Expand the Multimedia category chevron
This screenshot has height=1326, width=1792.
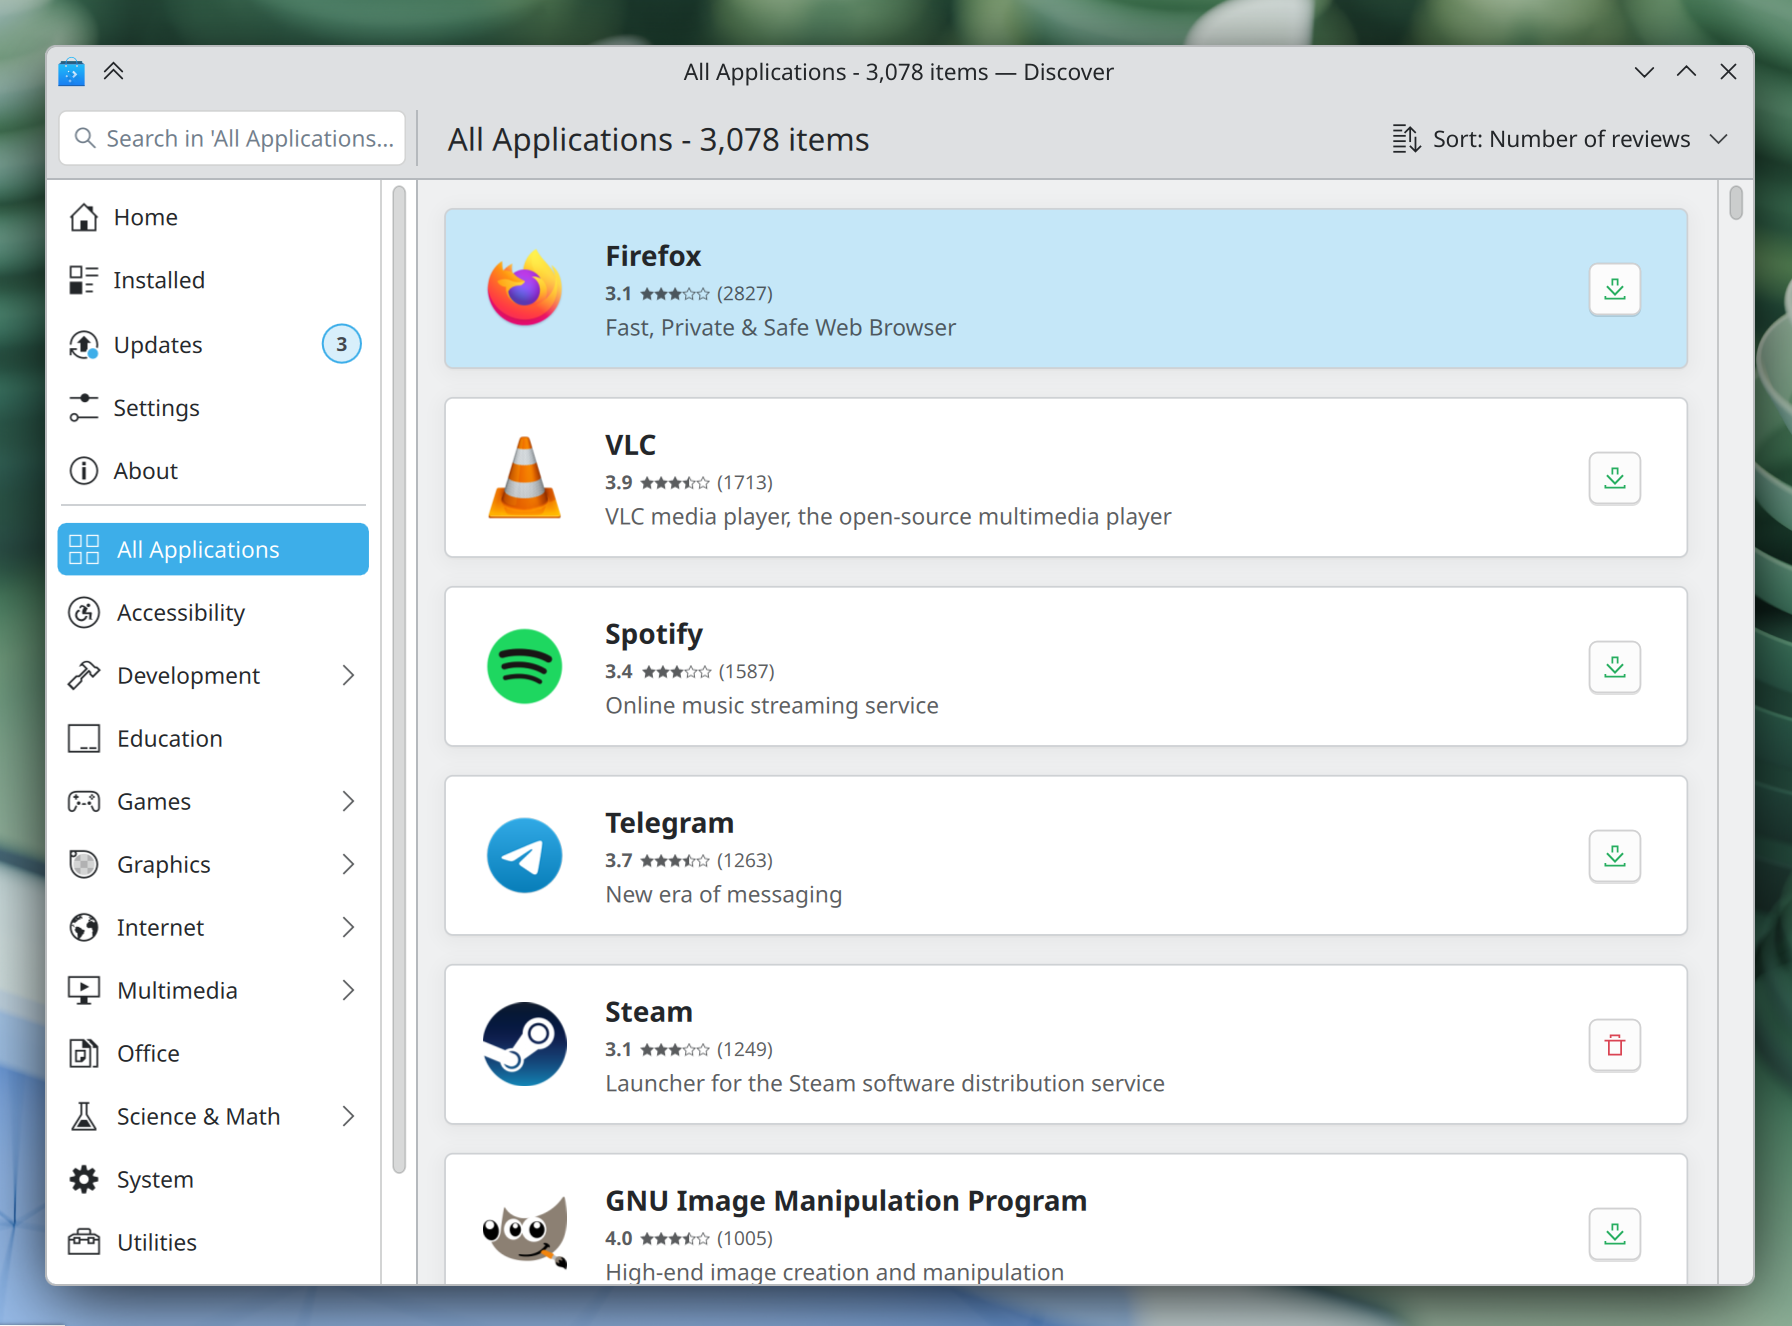[x=348, y=991]
